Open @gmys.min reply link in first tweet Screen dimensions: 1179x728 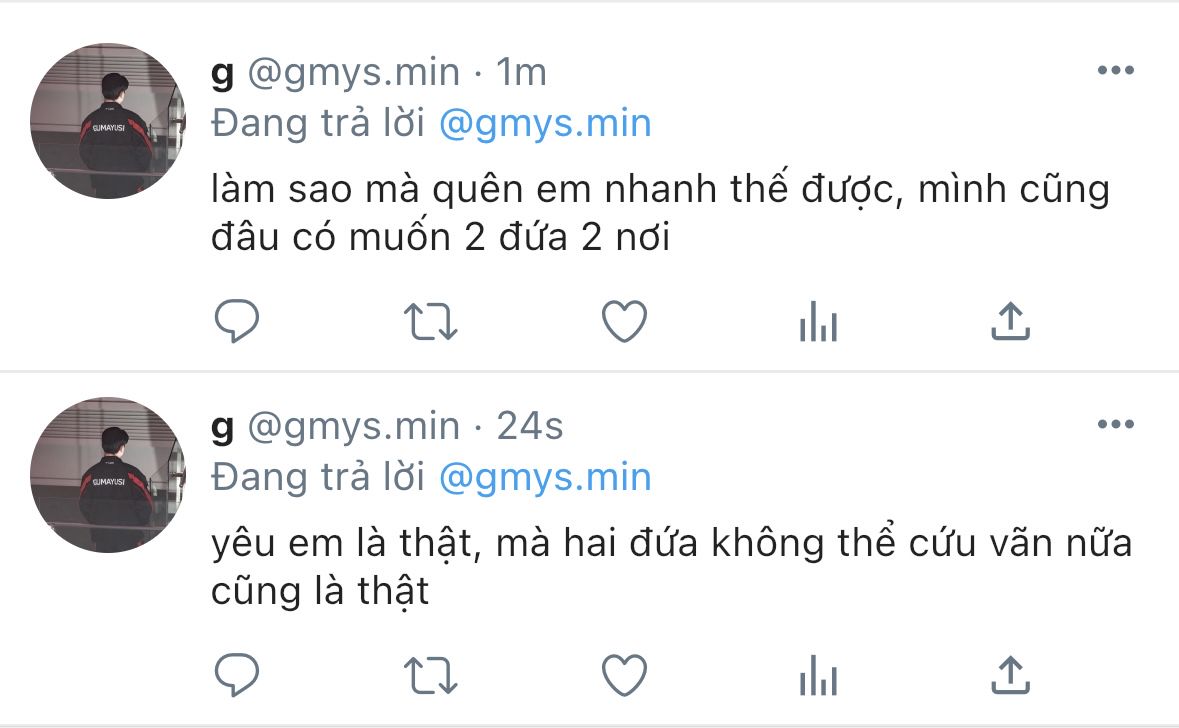coord(545,123)
